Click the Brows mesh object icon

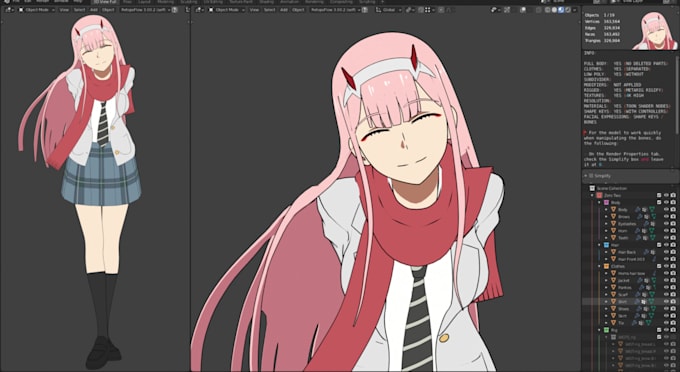[614, 216]
